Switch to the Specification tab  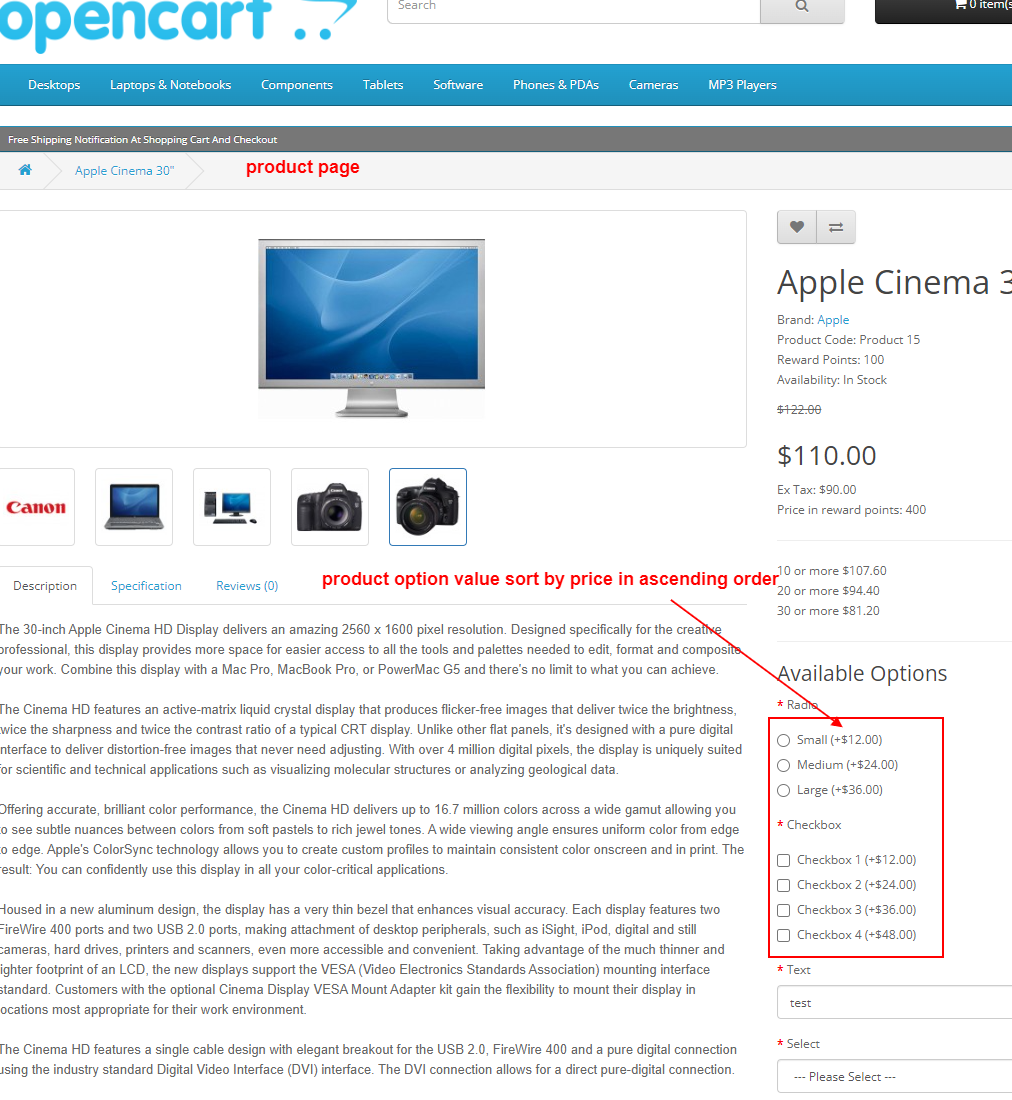(146, 585)
